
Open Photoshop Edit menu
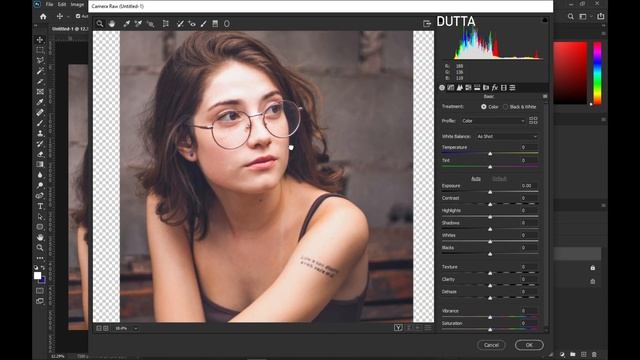pyautogui.click(x=62, y=4)
